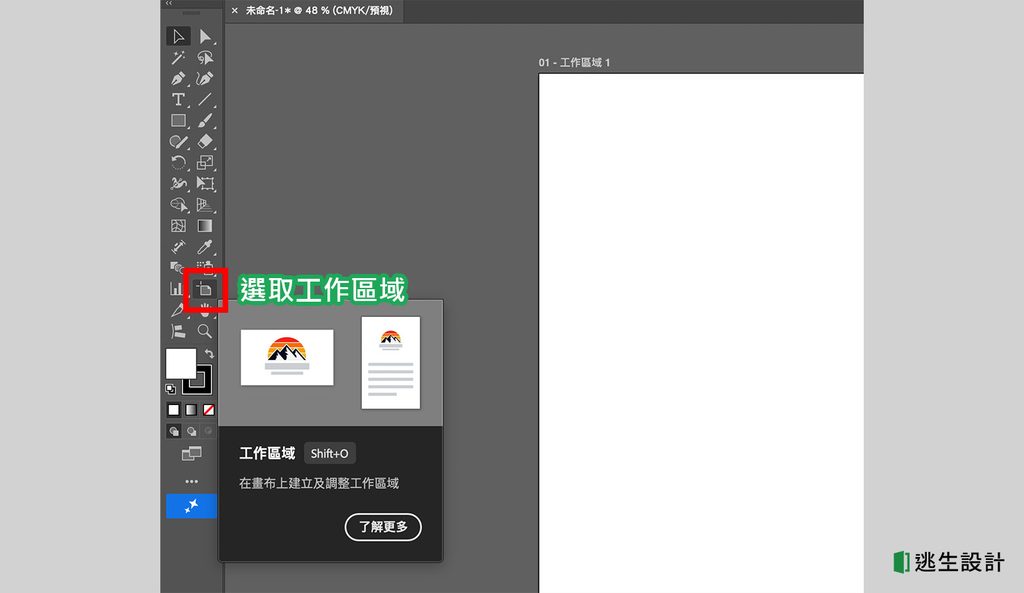The height and width of the screenshot is (593, 1024).
Task: Set paint mode to None
Action: click(208, 410)
